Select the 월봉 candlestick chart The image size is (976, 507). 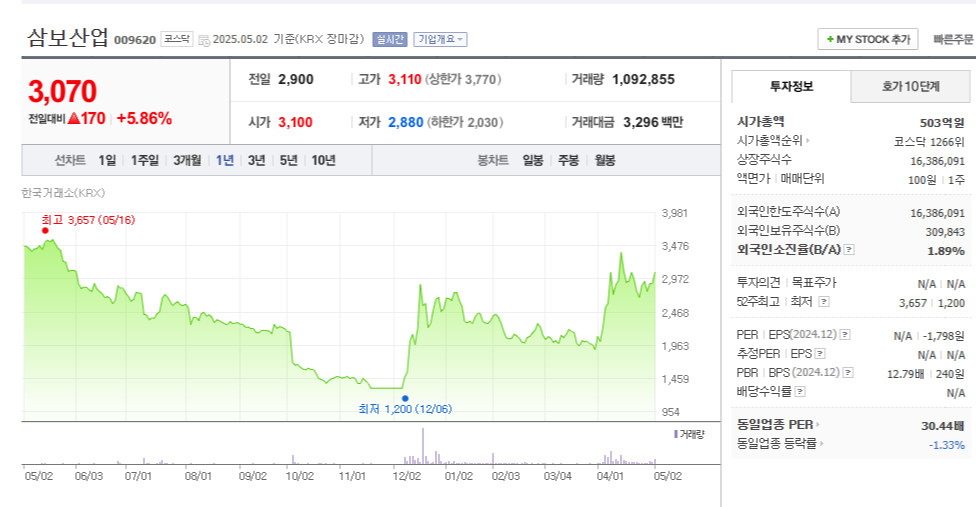tap(604, 160)
